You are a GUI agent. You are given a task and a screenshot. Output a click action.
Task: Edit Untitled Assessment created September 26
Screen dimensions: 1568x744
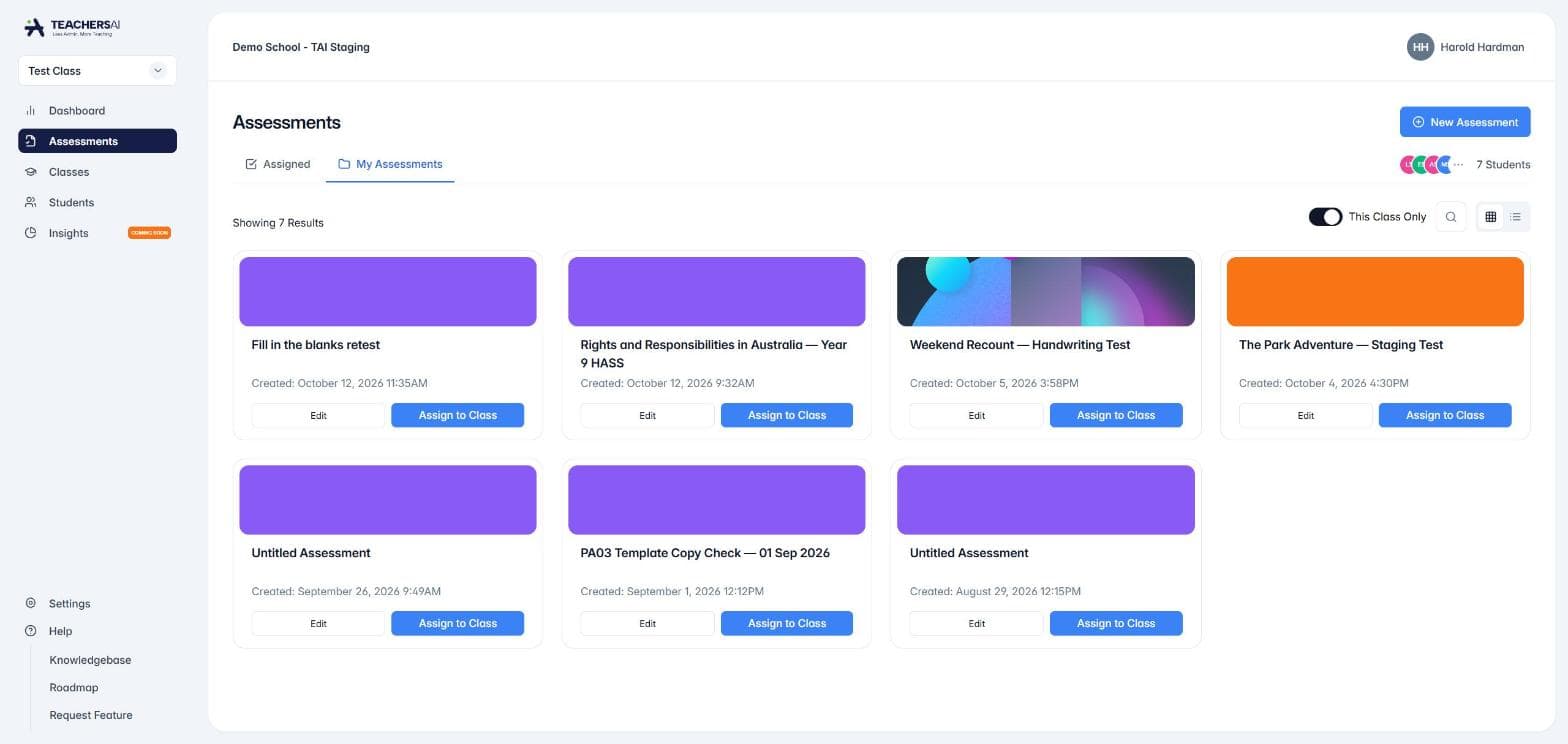coord(318,623)
